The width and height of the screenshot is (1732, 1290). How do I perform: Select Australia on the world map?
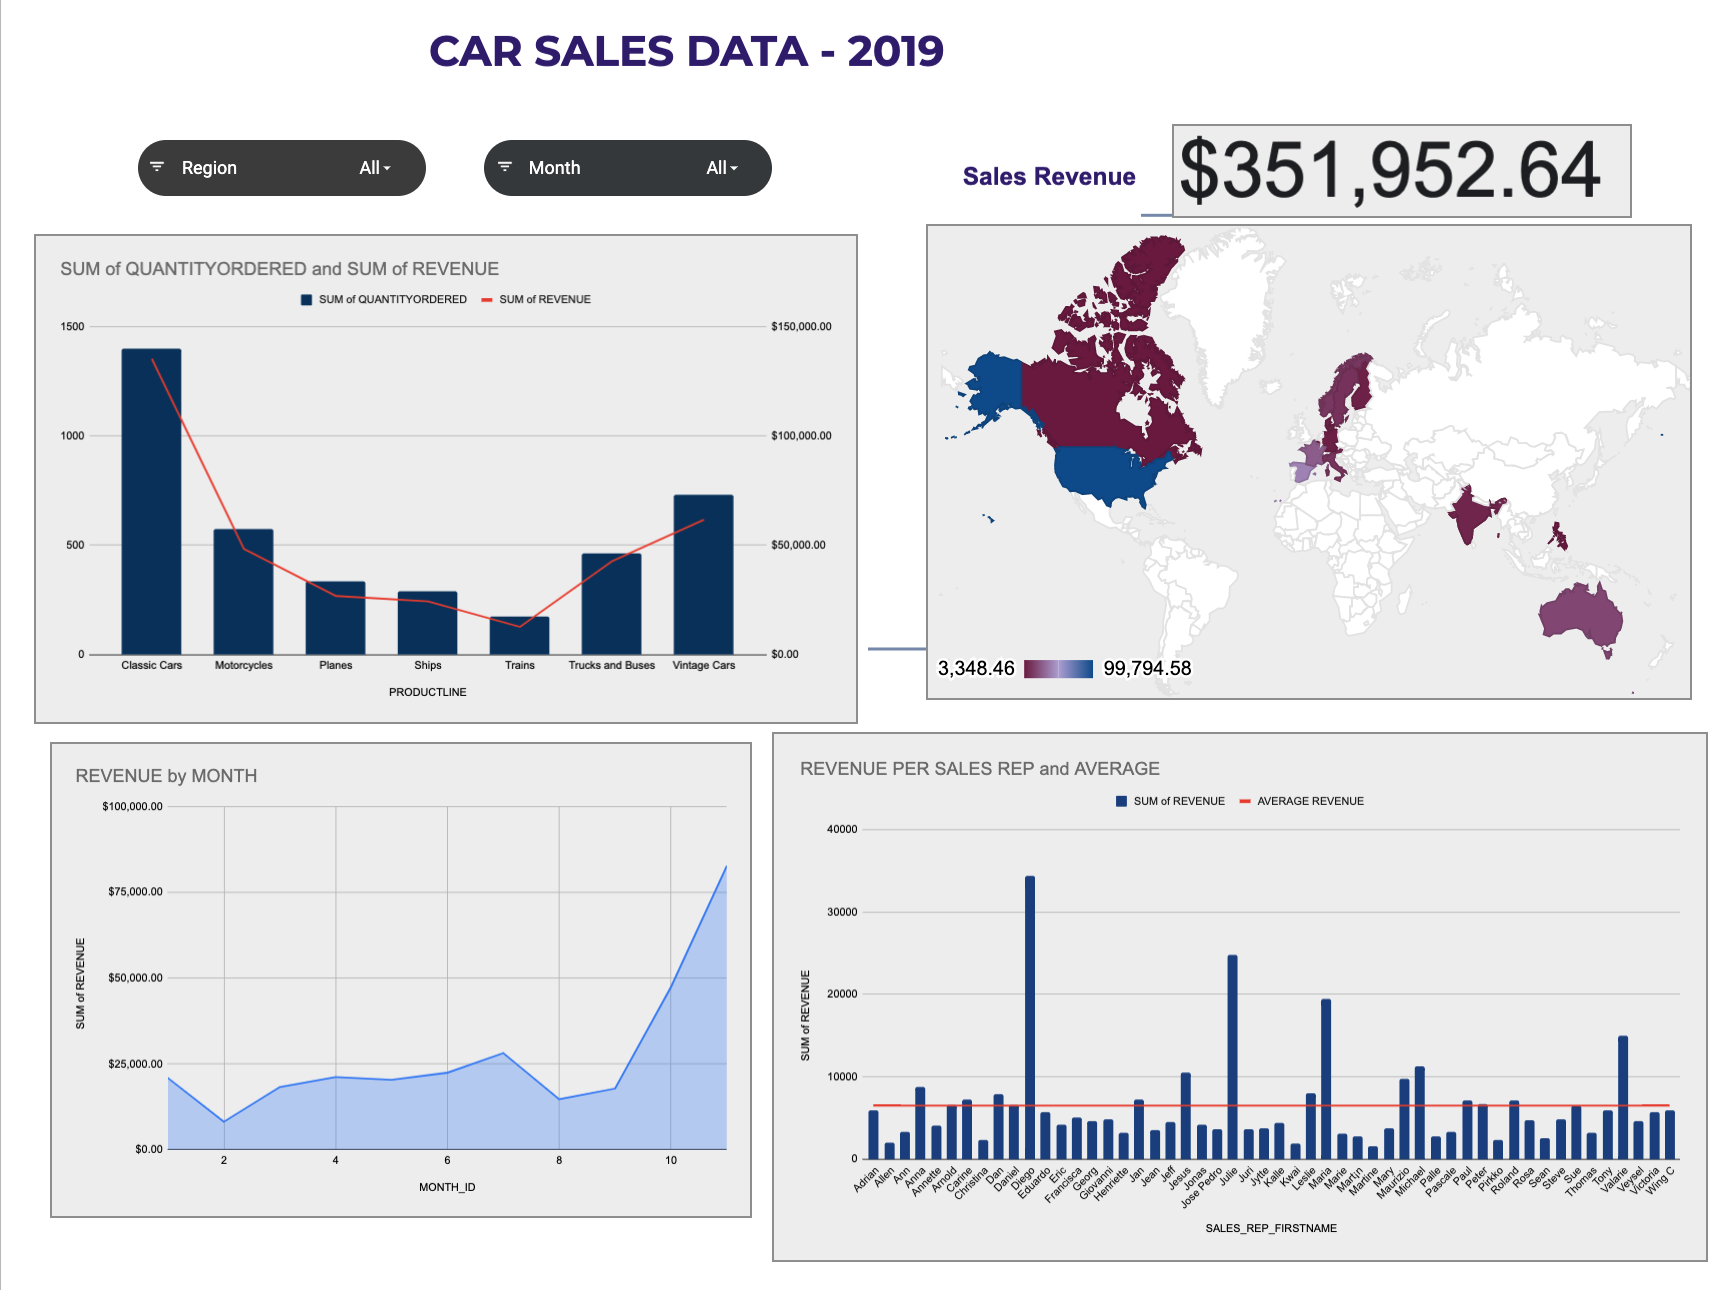[x=1579, y=615]
